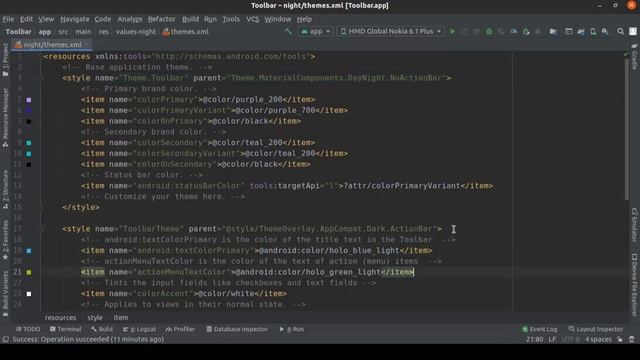This screenshot has height=360, width=640.
Task: Click the values-night breadcrumb in navigation bar
Action: (x=136, y=31)
